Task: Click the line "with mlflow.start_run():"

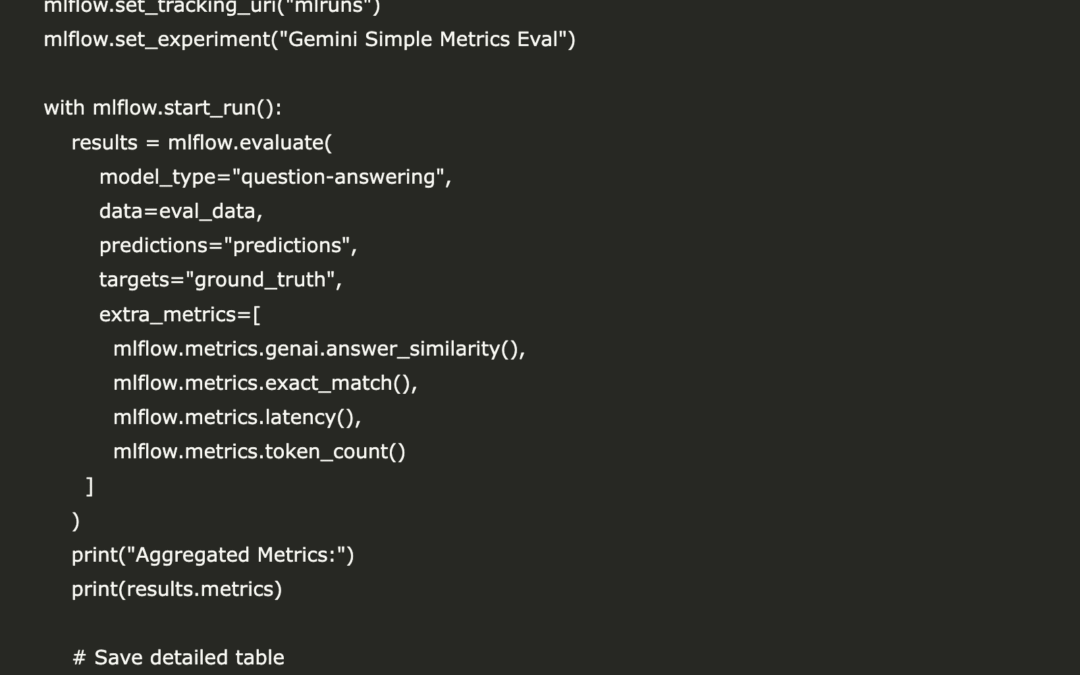Action: pos(163,108)
